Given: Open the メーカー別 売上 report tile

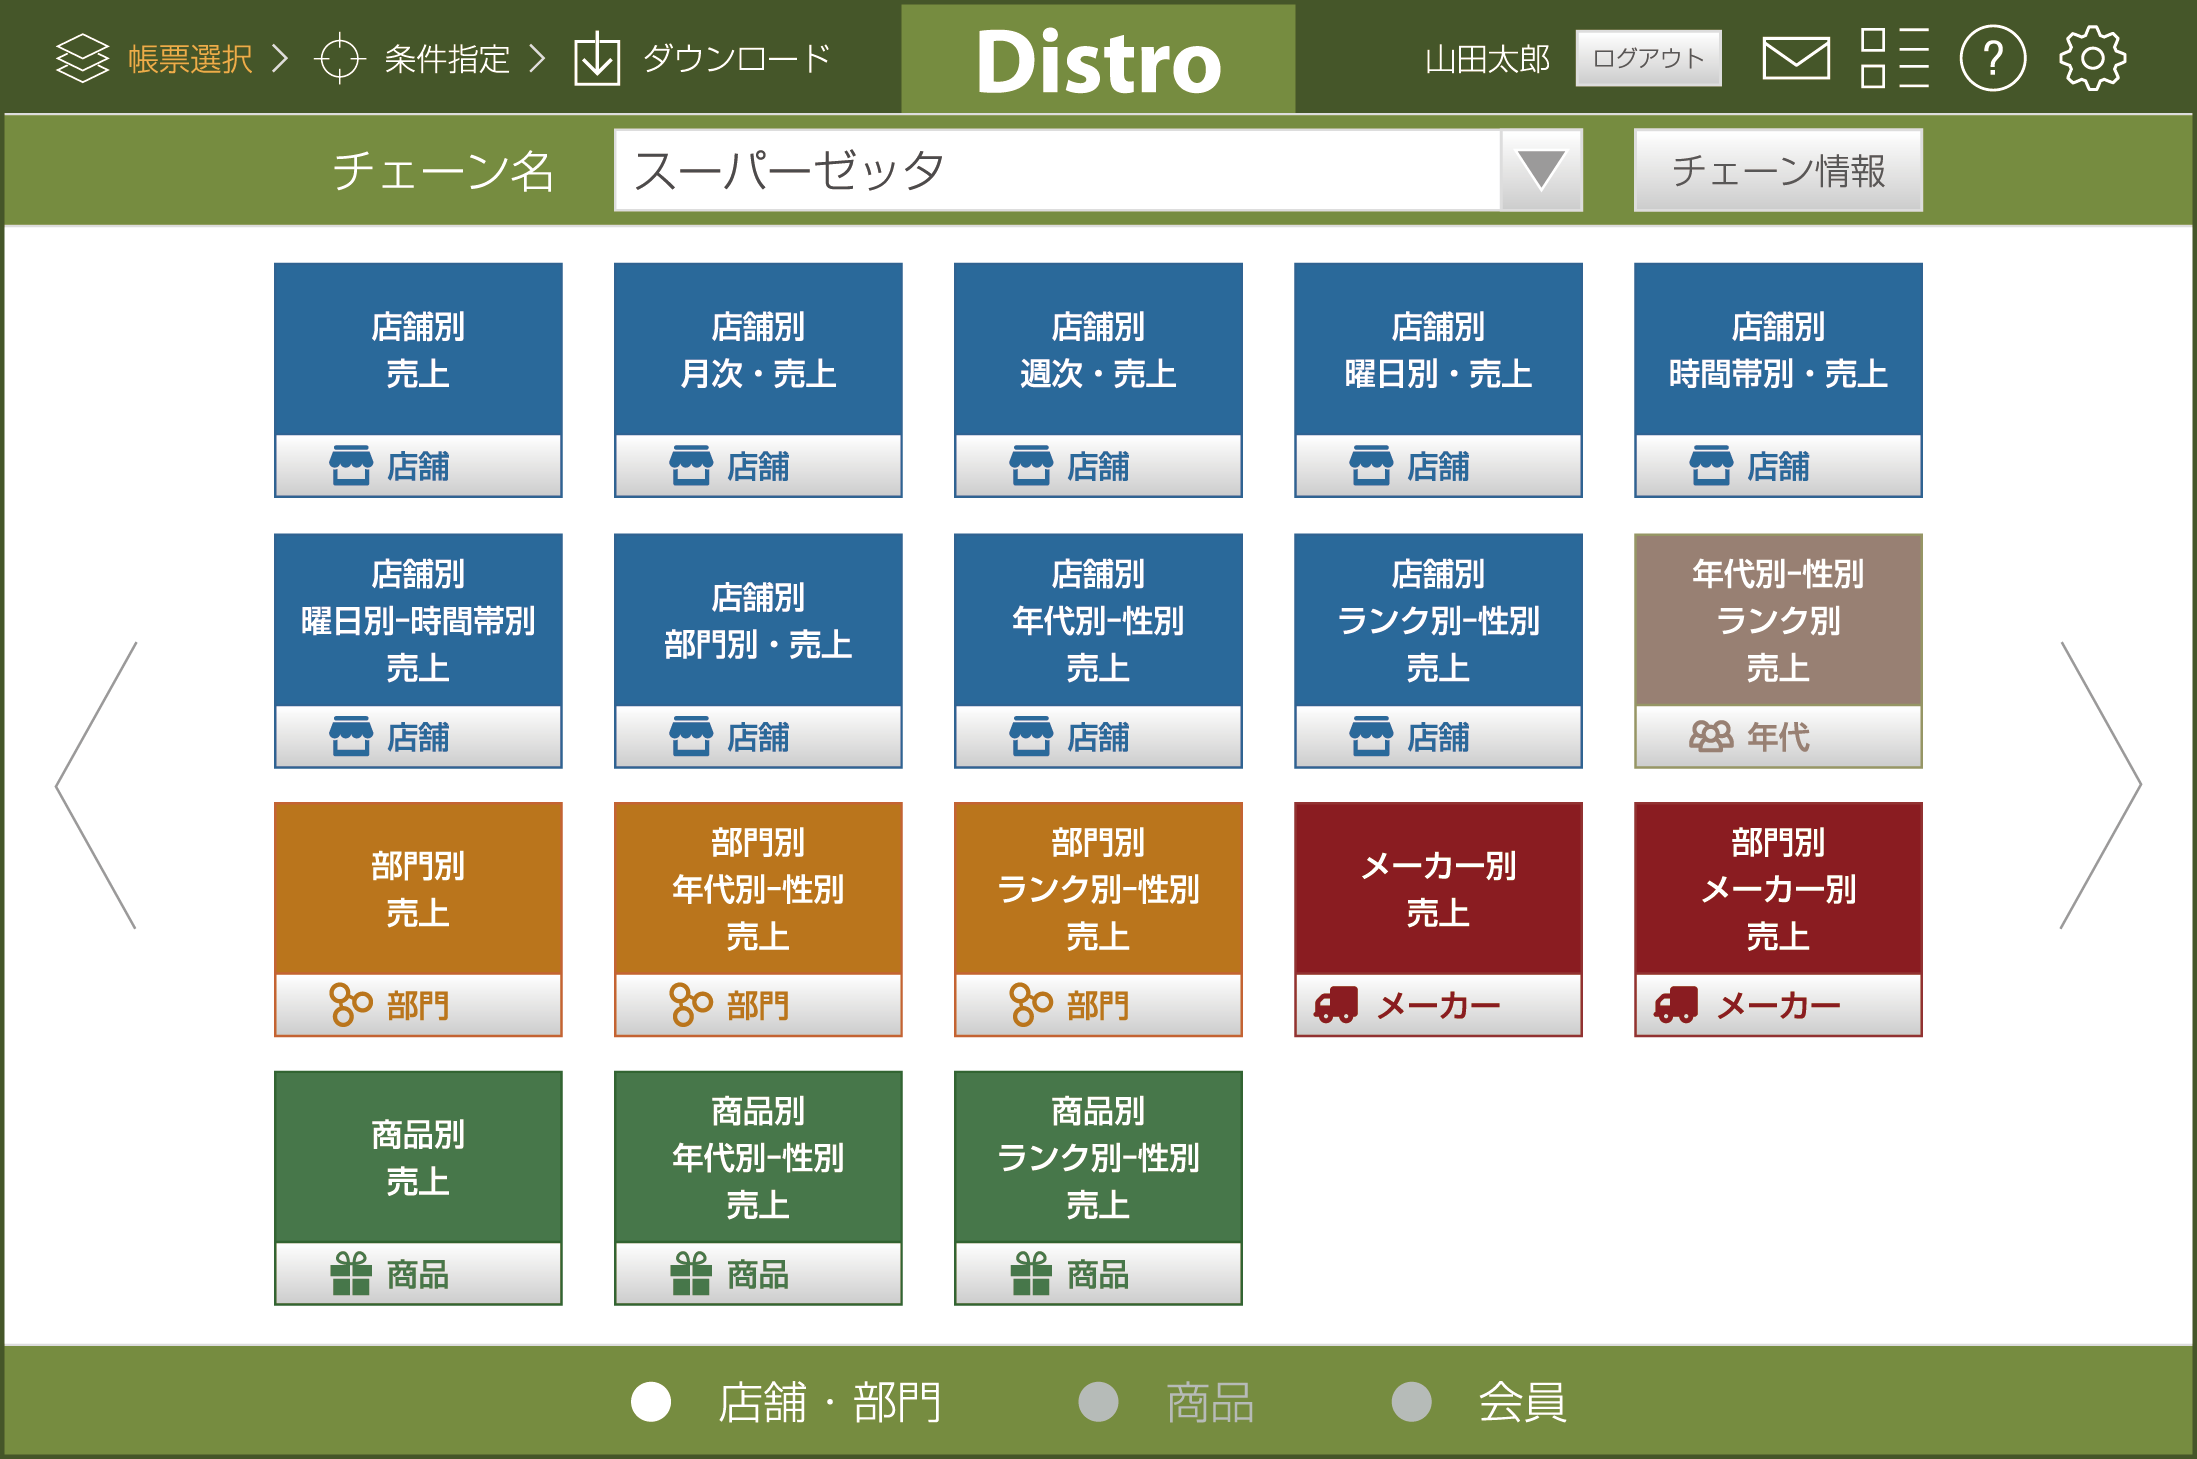Looking at the screenshot, I should 1438,919.
